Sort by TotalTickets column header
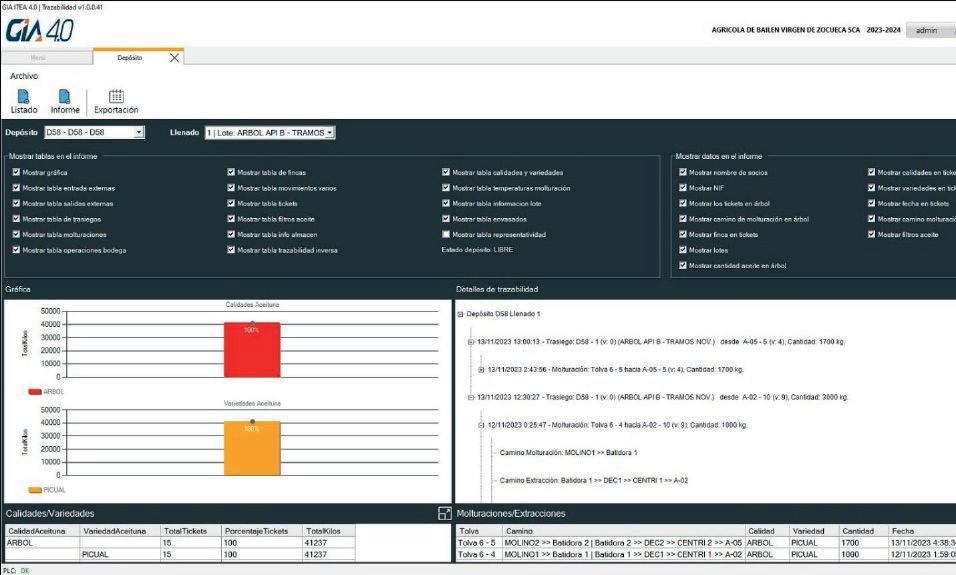This screenshot has height=575, width=956. 191,530
